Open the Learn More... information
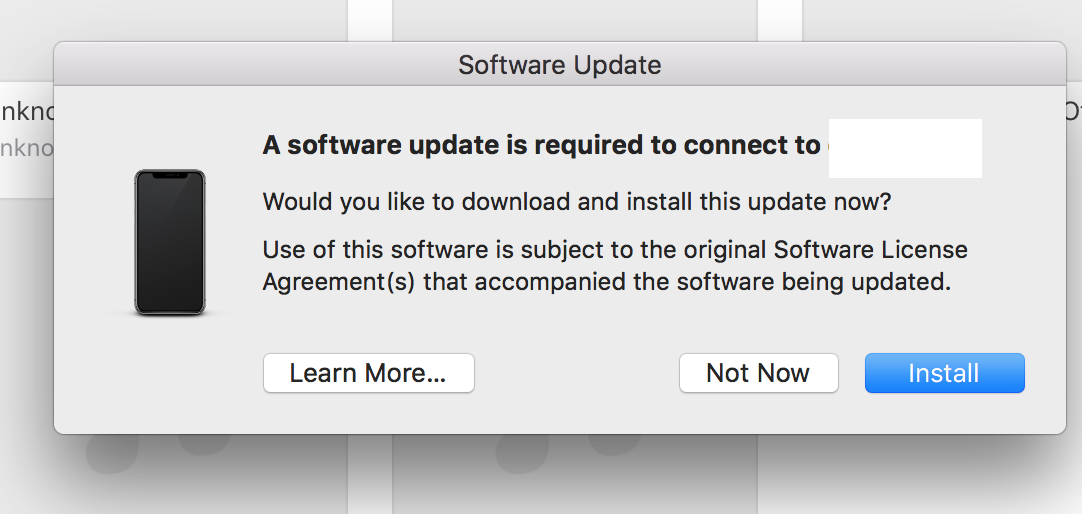 (x=368, y=373)
